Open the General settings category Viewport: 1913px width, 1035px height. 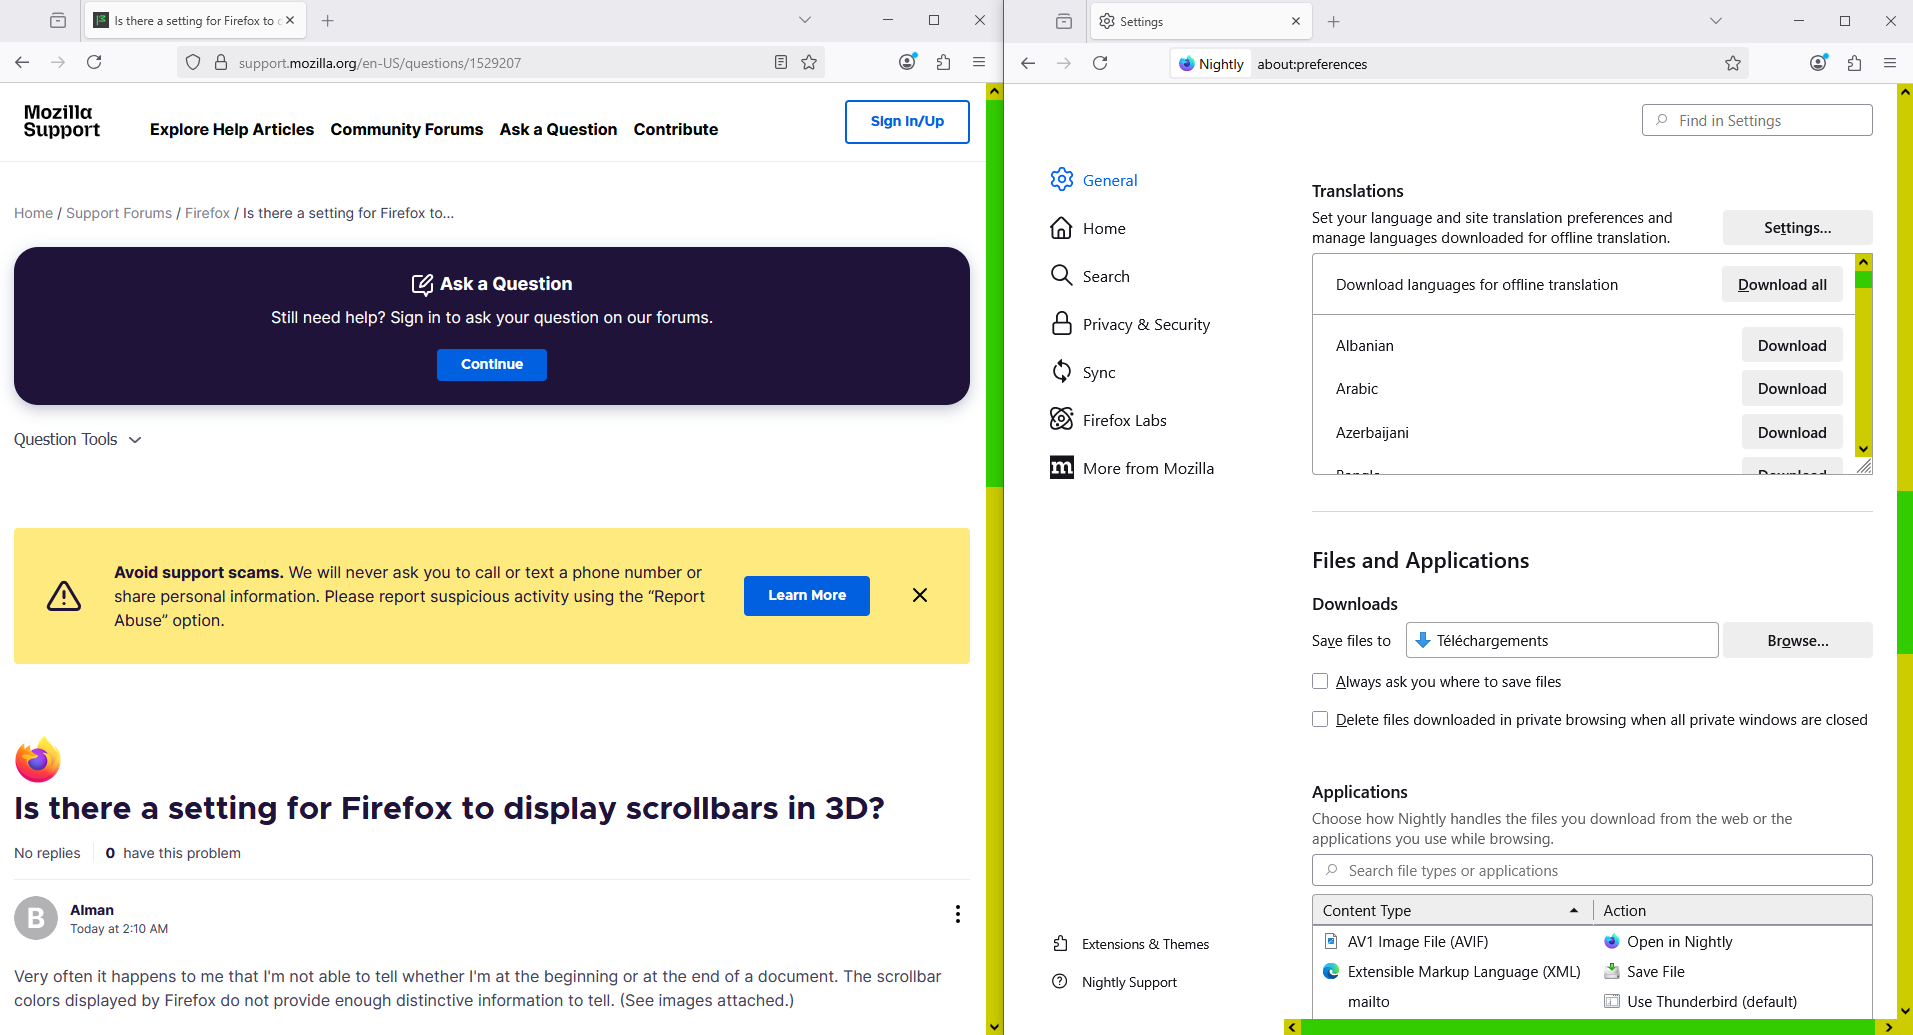[1095, 180]
